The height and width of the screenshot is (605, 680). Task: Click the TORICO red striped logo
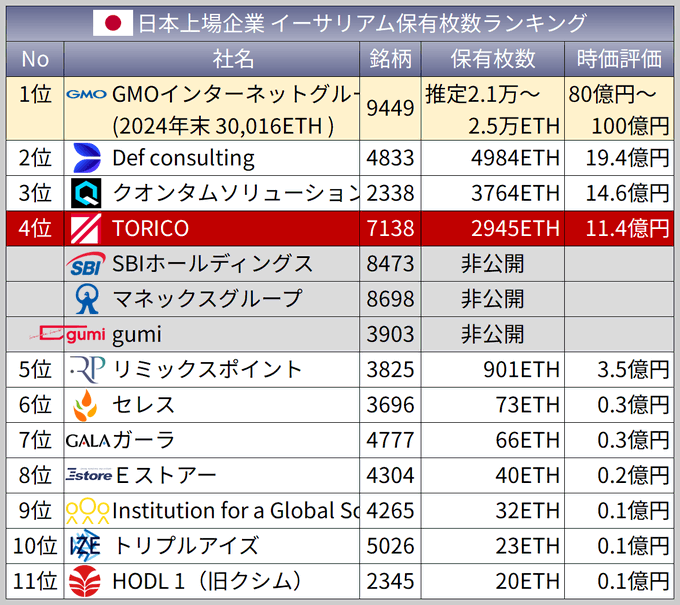click(x=86, y=228)
